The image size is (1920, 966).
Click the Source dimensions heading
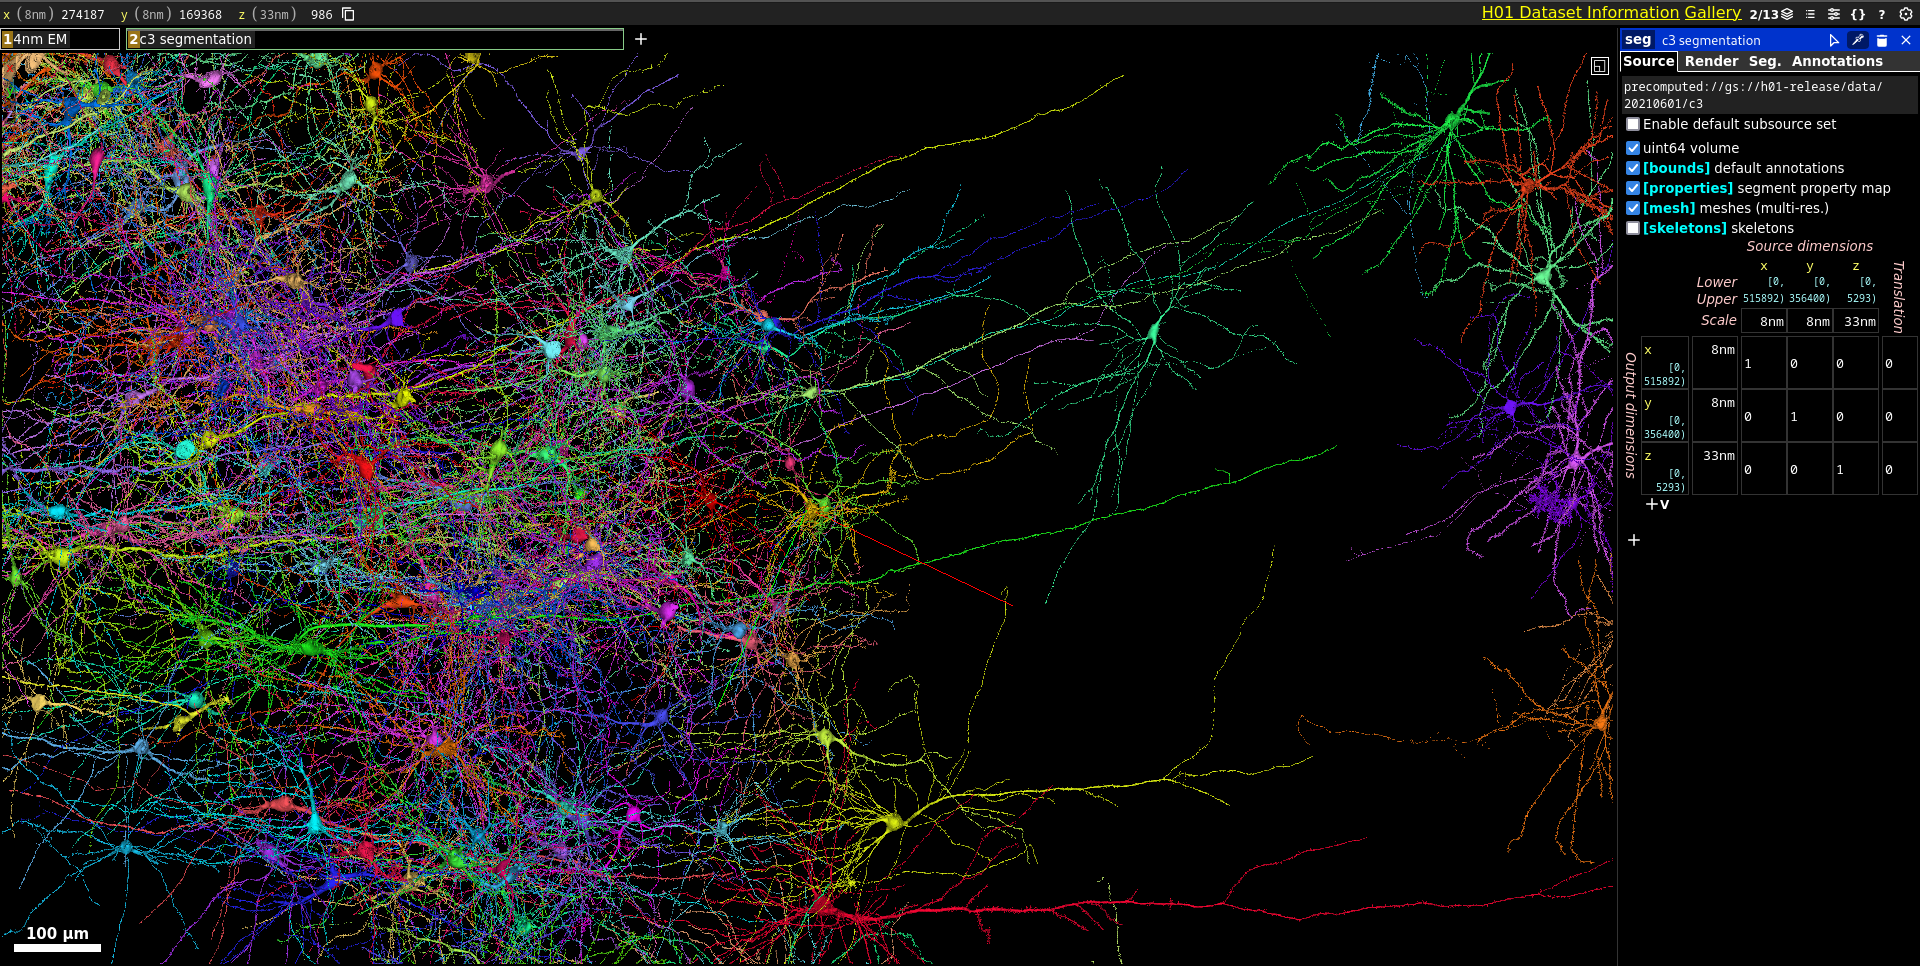point(1809,246)
